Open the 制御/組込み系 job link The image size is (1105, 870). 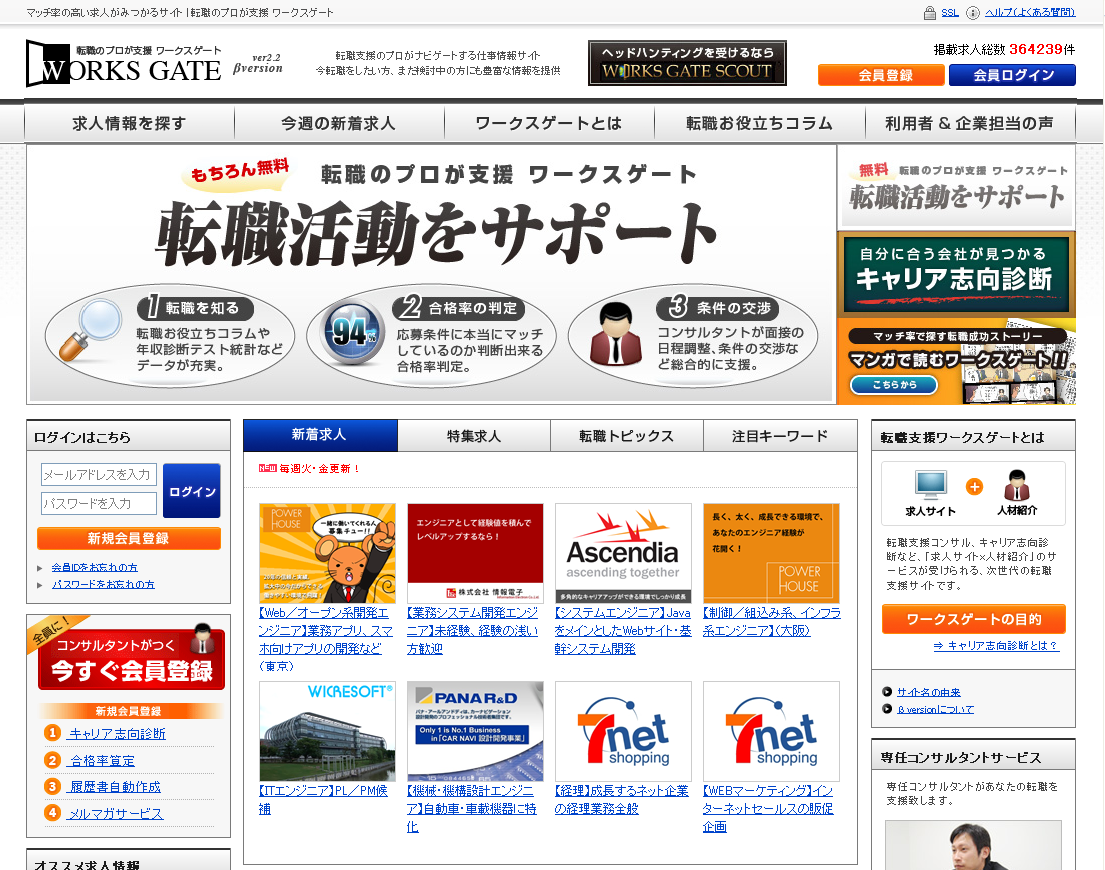(772, 621)
